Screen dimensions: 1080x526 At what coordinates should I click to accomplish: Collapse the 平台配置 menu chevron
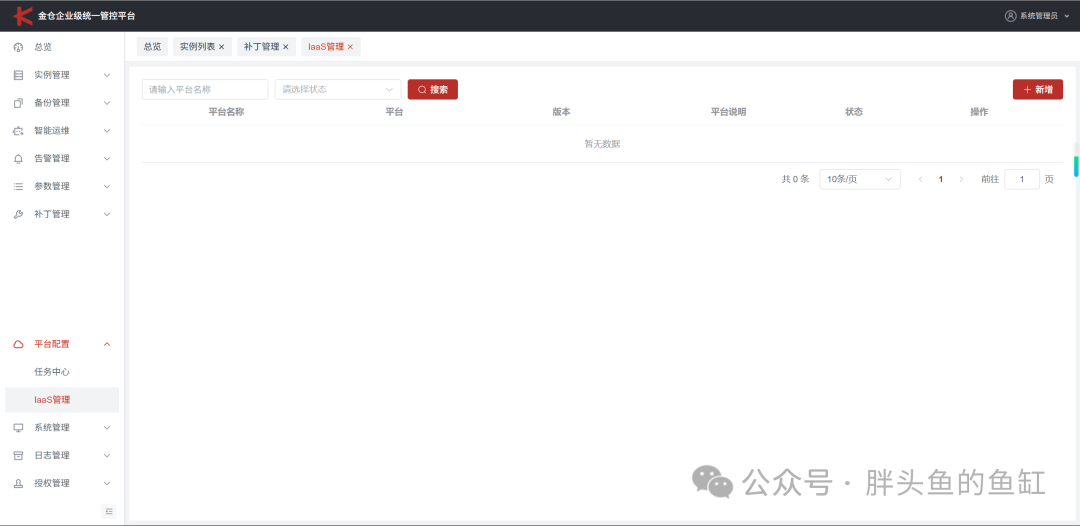point(107,344)
